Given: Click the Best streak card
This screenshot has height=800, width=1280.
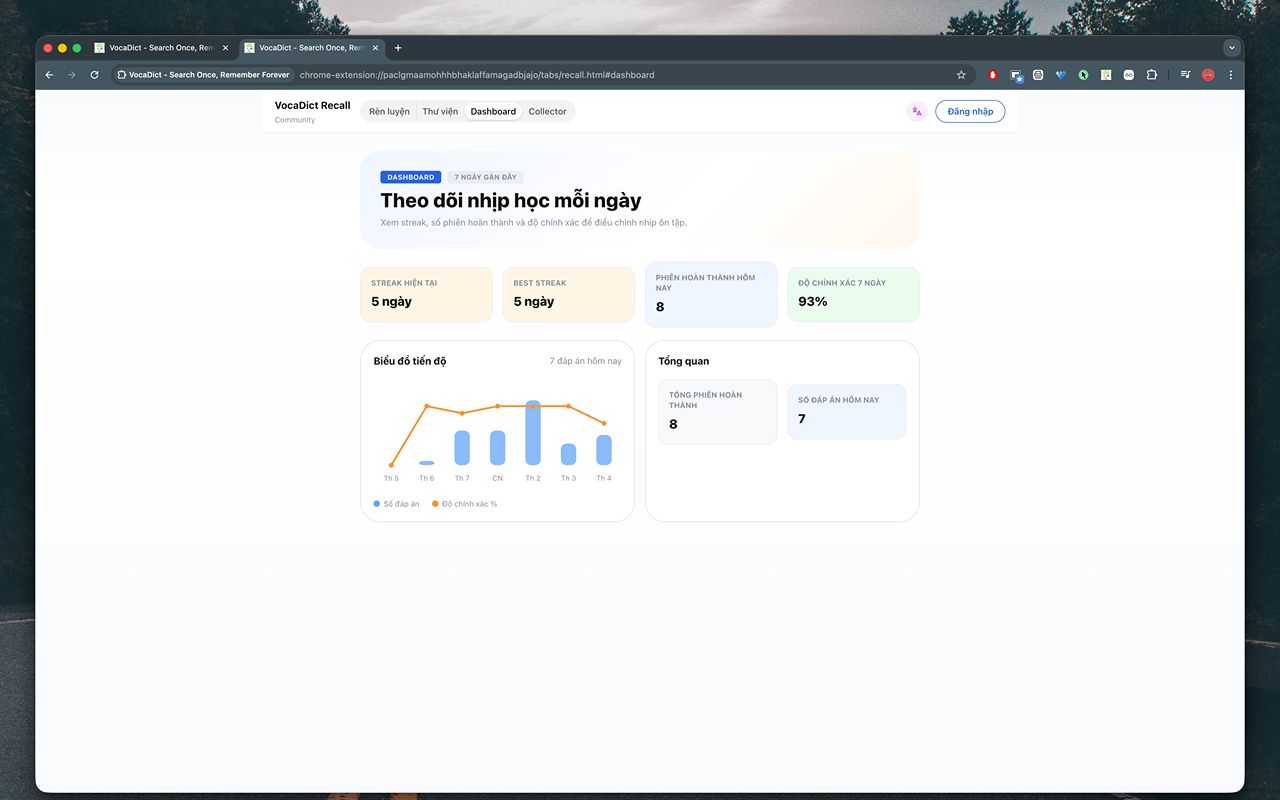Looking at the screenshot, I should click(569, 294).
